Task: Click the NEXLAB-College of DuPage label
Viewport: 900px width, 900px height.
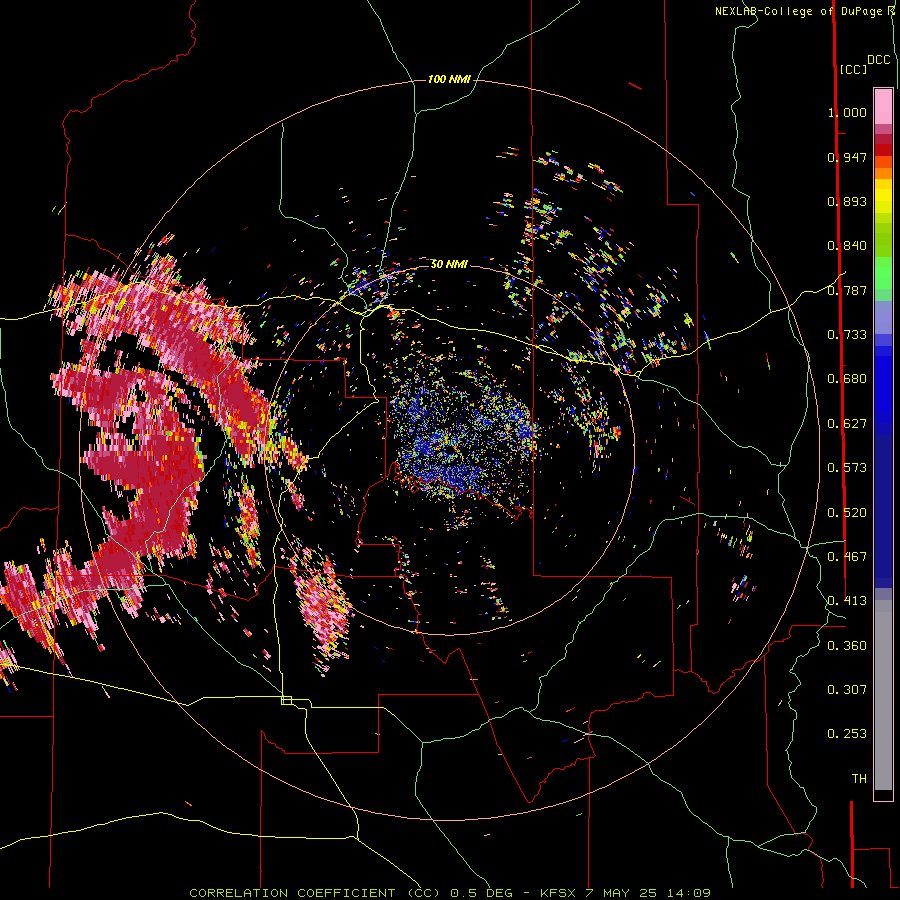Action: [x=798, y=11]
